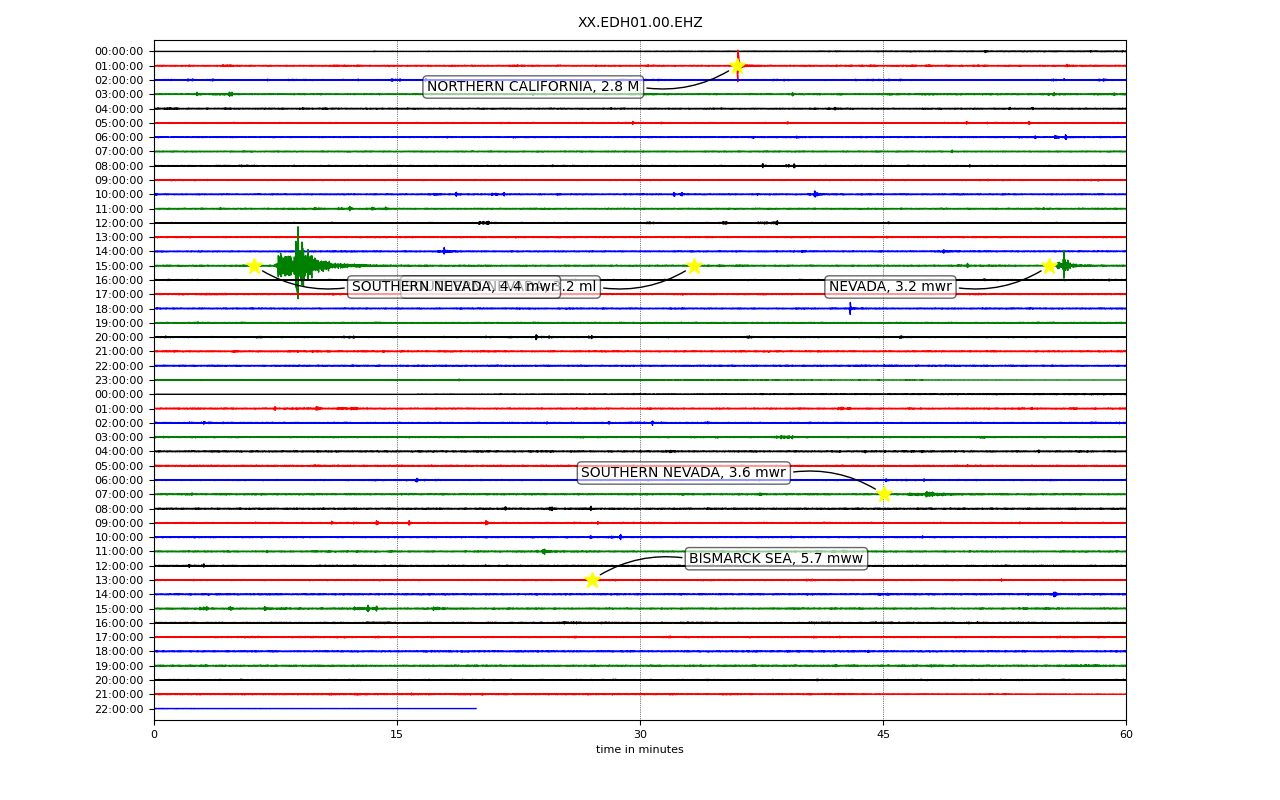The image size is (1280, 800).
Task: Click the large green earthquake waveform burst
Action: [298, 265]
